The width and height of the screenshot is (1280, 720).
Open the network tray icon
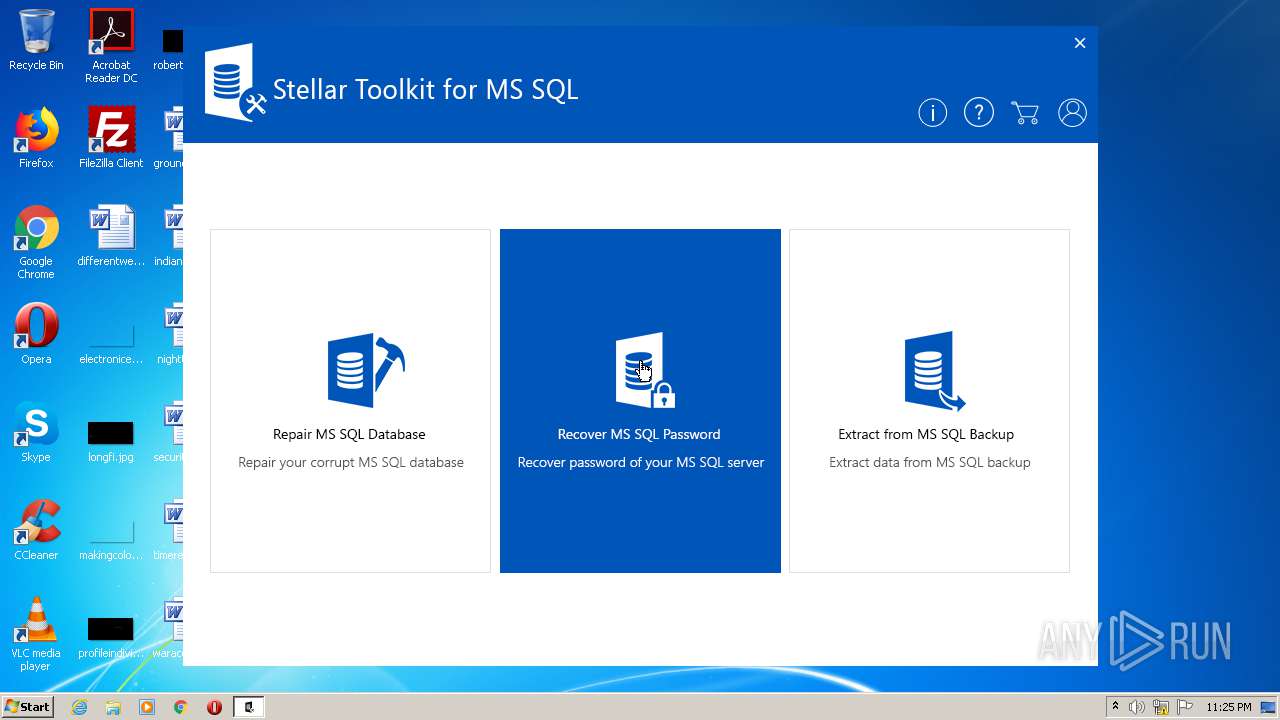tap(1161, 707)
